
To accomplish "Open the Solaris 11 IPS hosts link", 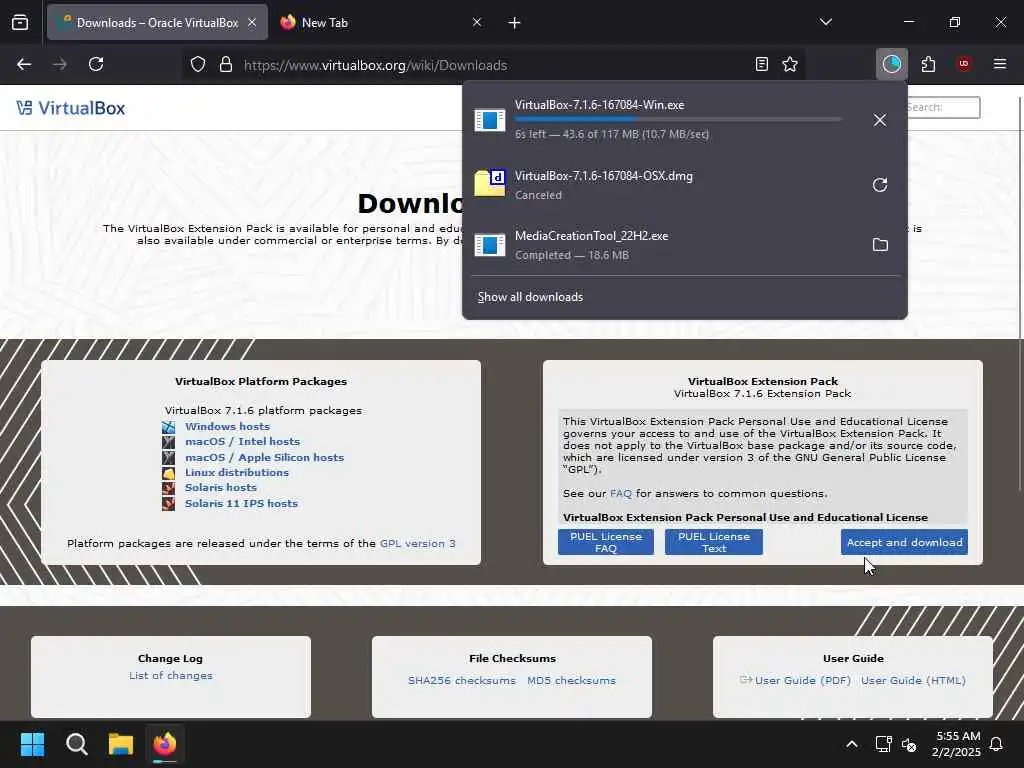I will (241, 504).
